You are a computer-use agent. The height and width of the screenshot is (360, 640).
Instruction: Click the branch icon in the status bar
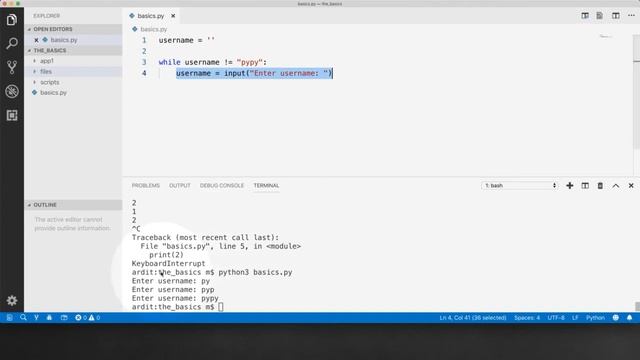[x=36, y=318]
